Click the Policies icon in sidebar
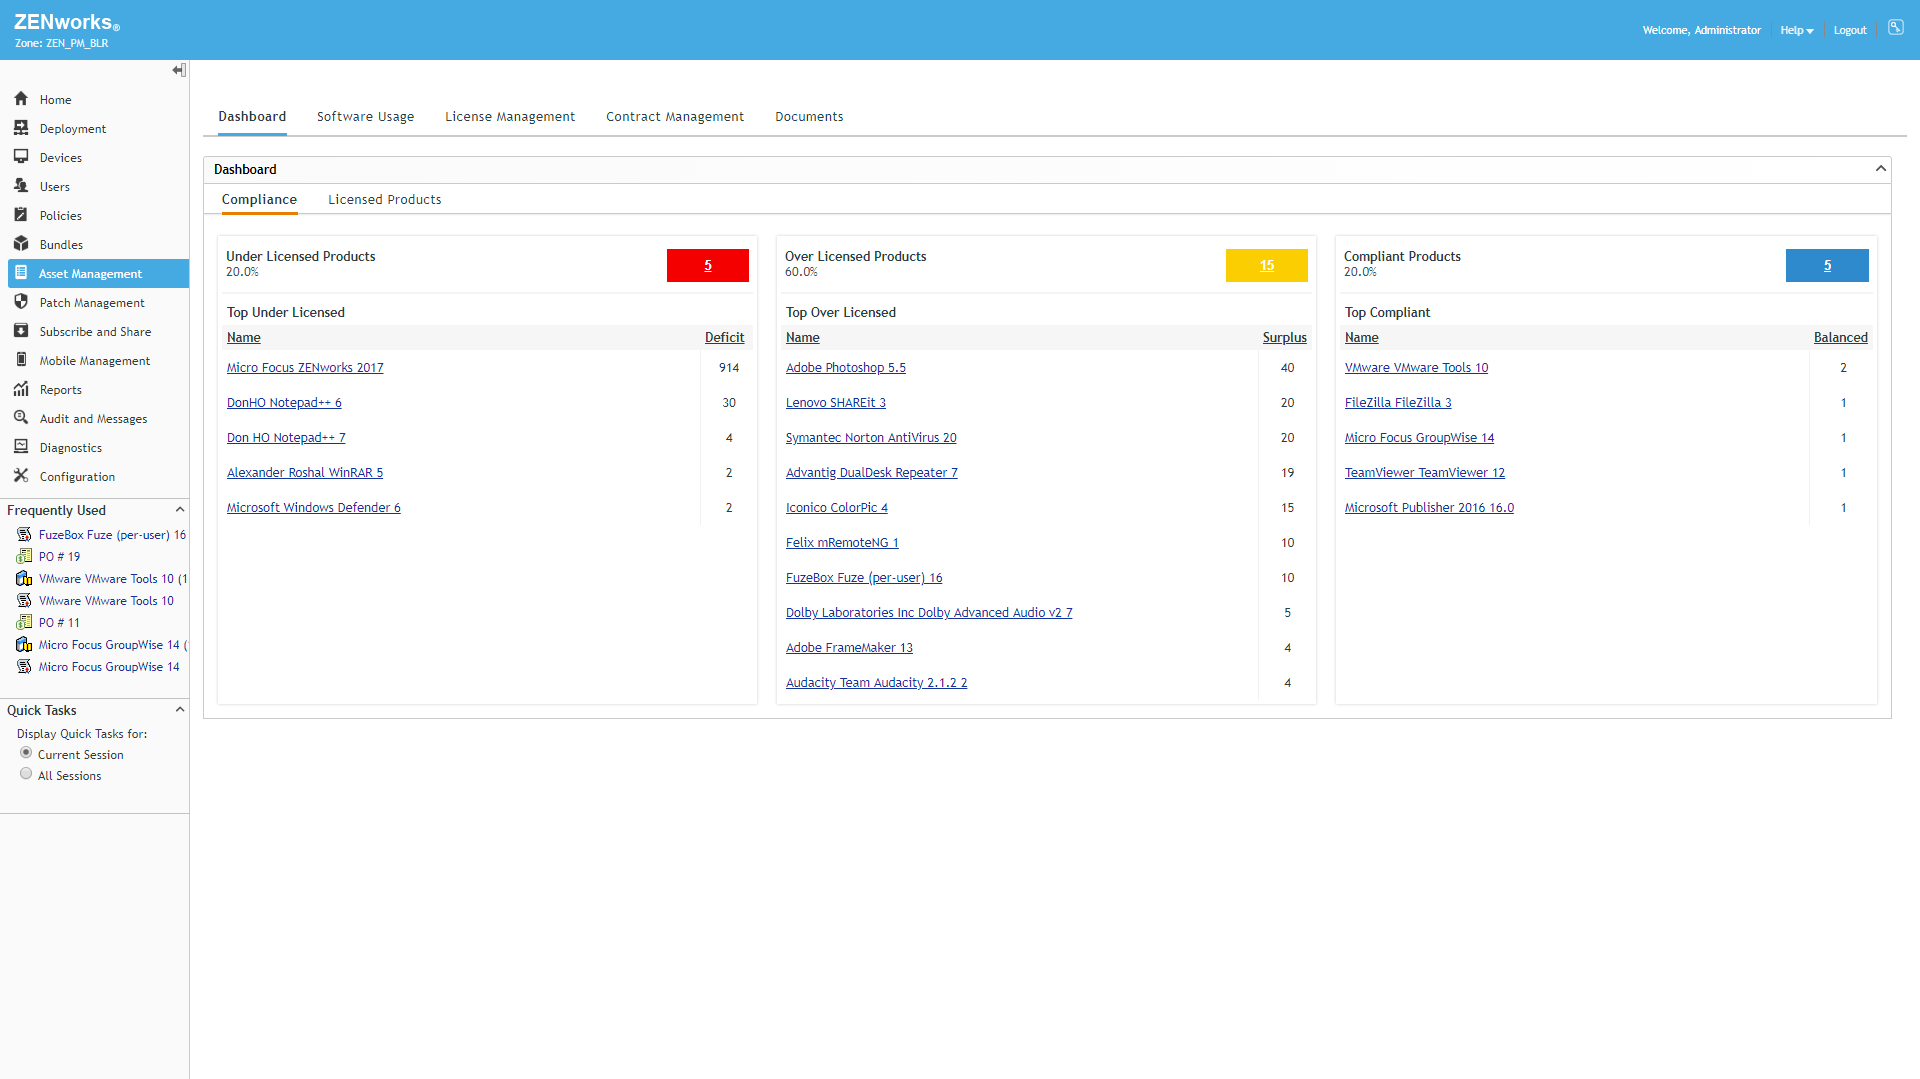 click(x=21, y=215)
